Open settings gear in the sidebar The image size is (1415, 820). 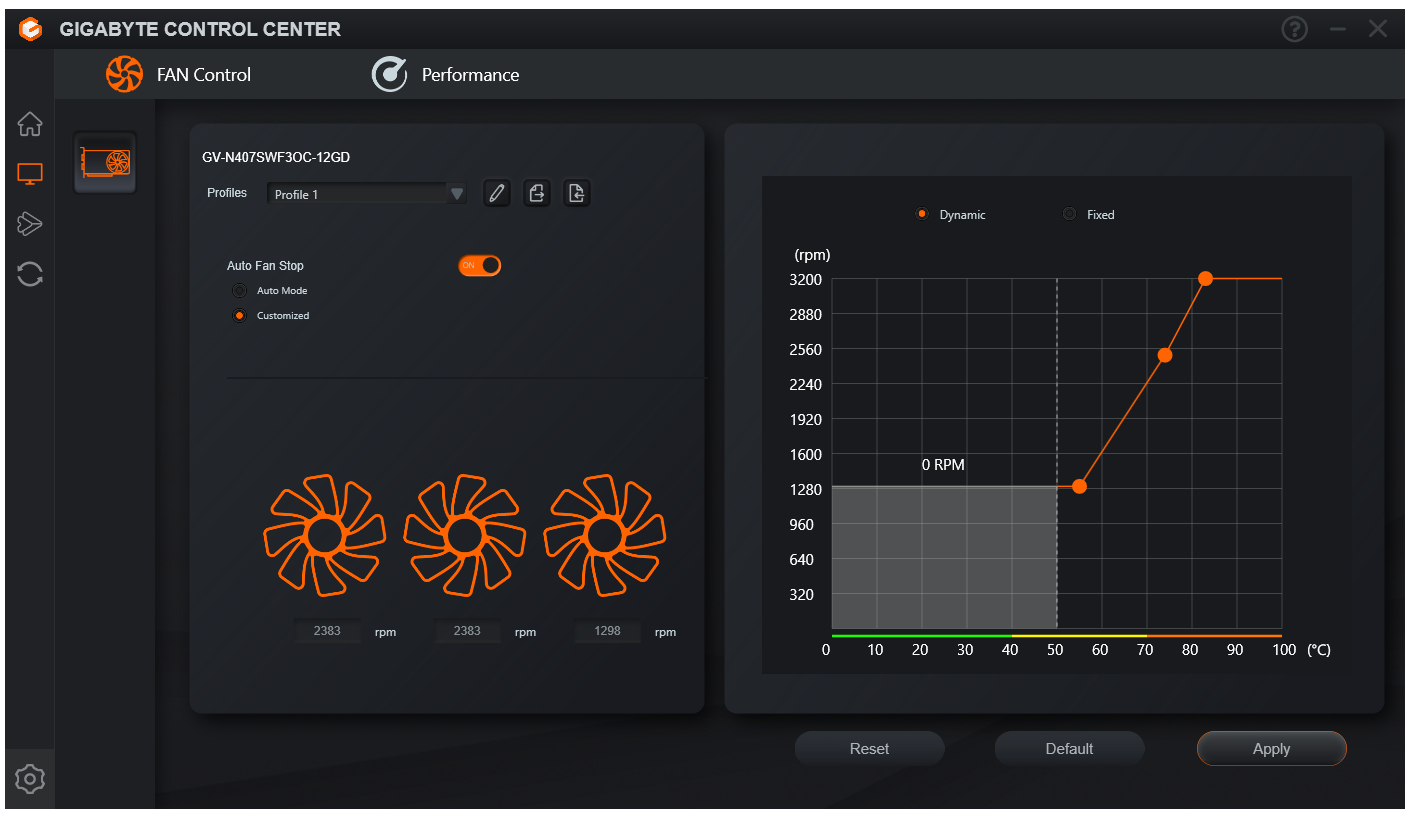[30, 777]
